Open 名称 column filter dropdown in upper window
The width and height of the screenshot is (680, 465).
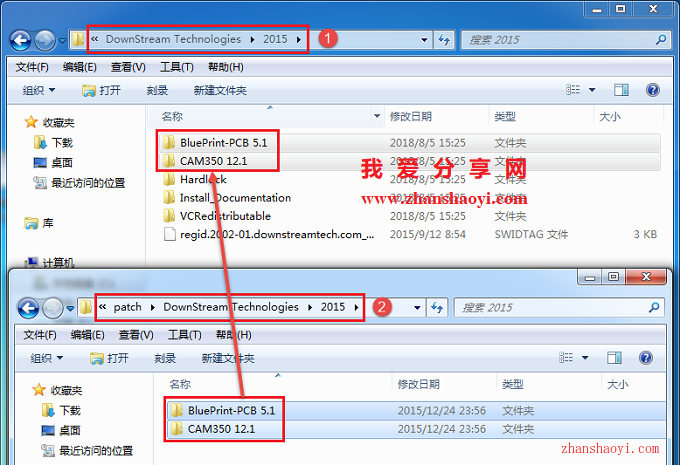(x=377, y=116)
